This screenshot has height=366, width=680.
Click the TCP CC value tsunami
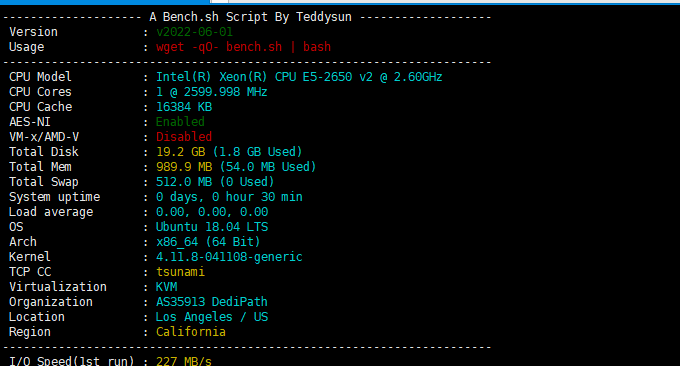180,272
